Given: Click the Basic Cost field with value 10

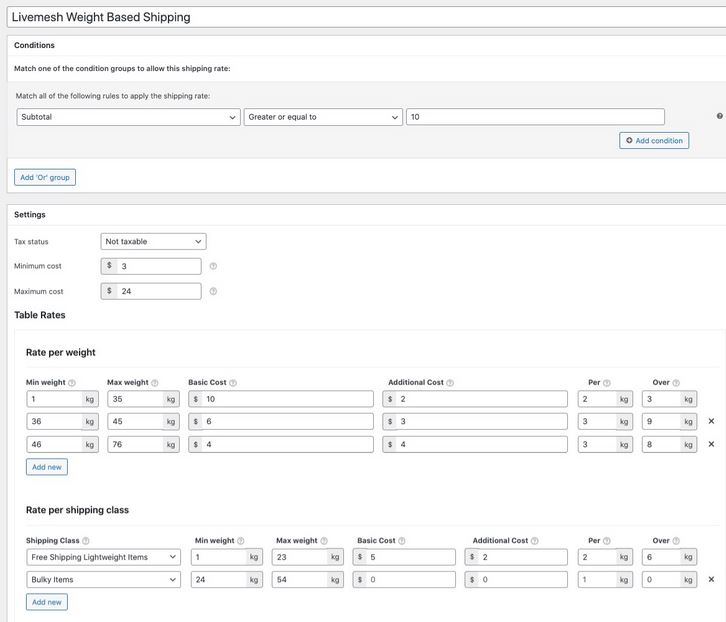Looking at the screenshot, I should click(281, 399).
